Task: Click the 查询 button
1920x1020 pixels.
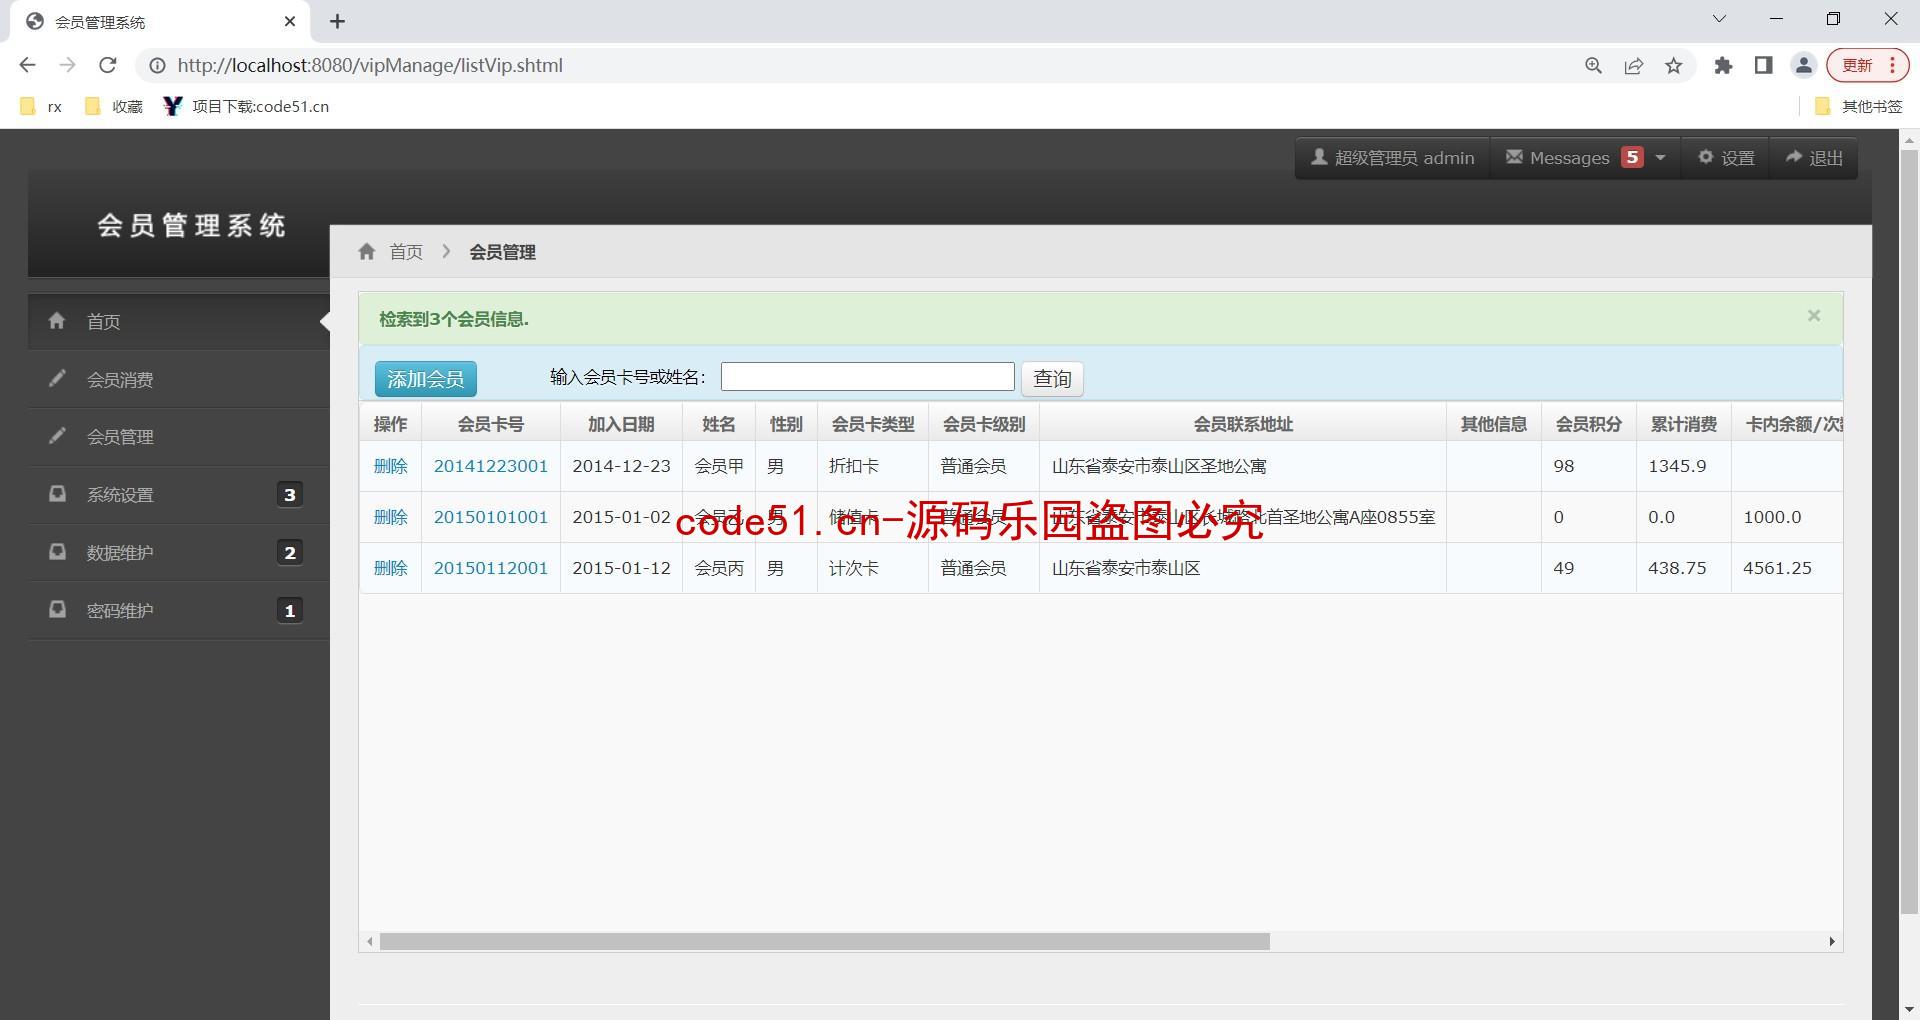Action: click(x=1052, y=379)
